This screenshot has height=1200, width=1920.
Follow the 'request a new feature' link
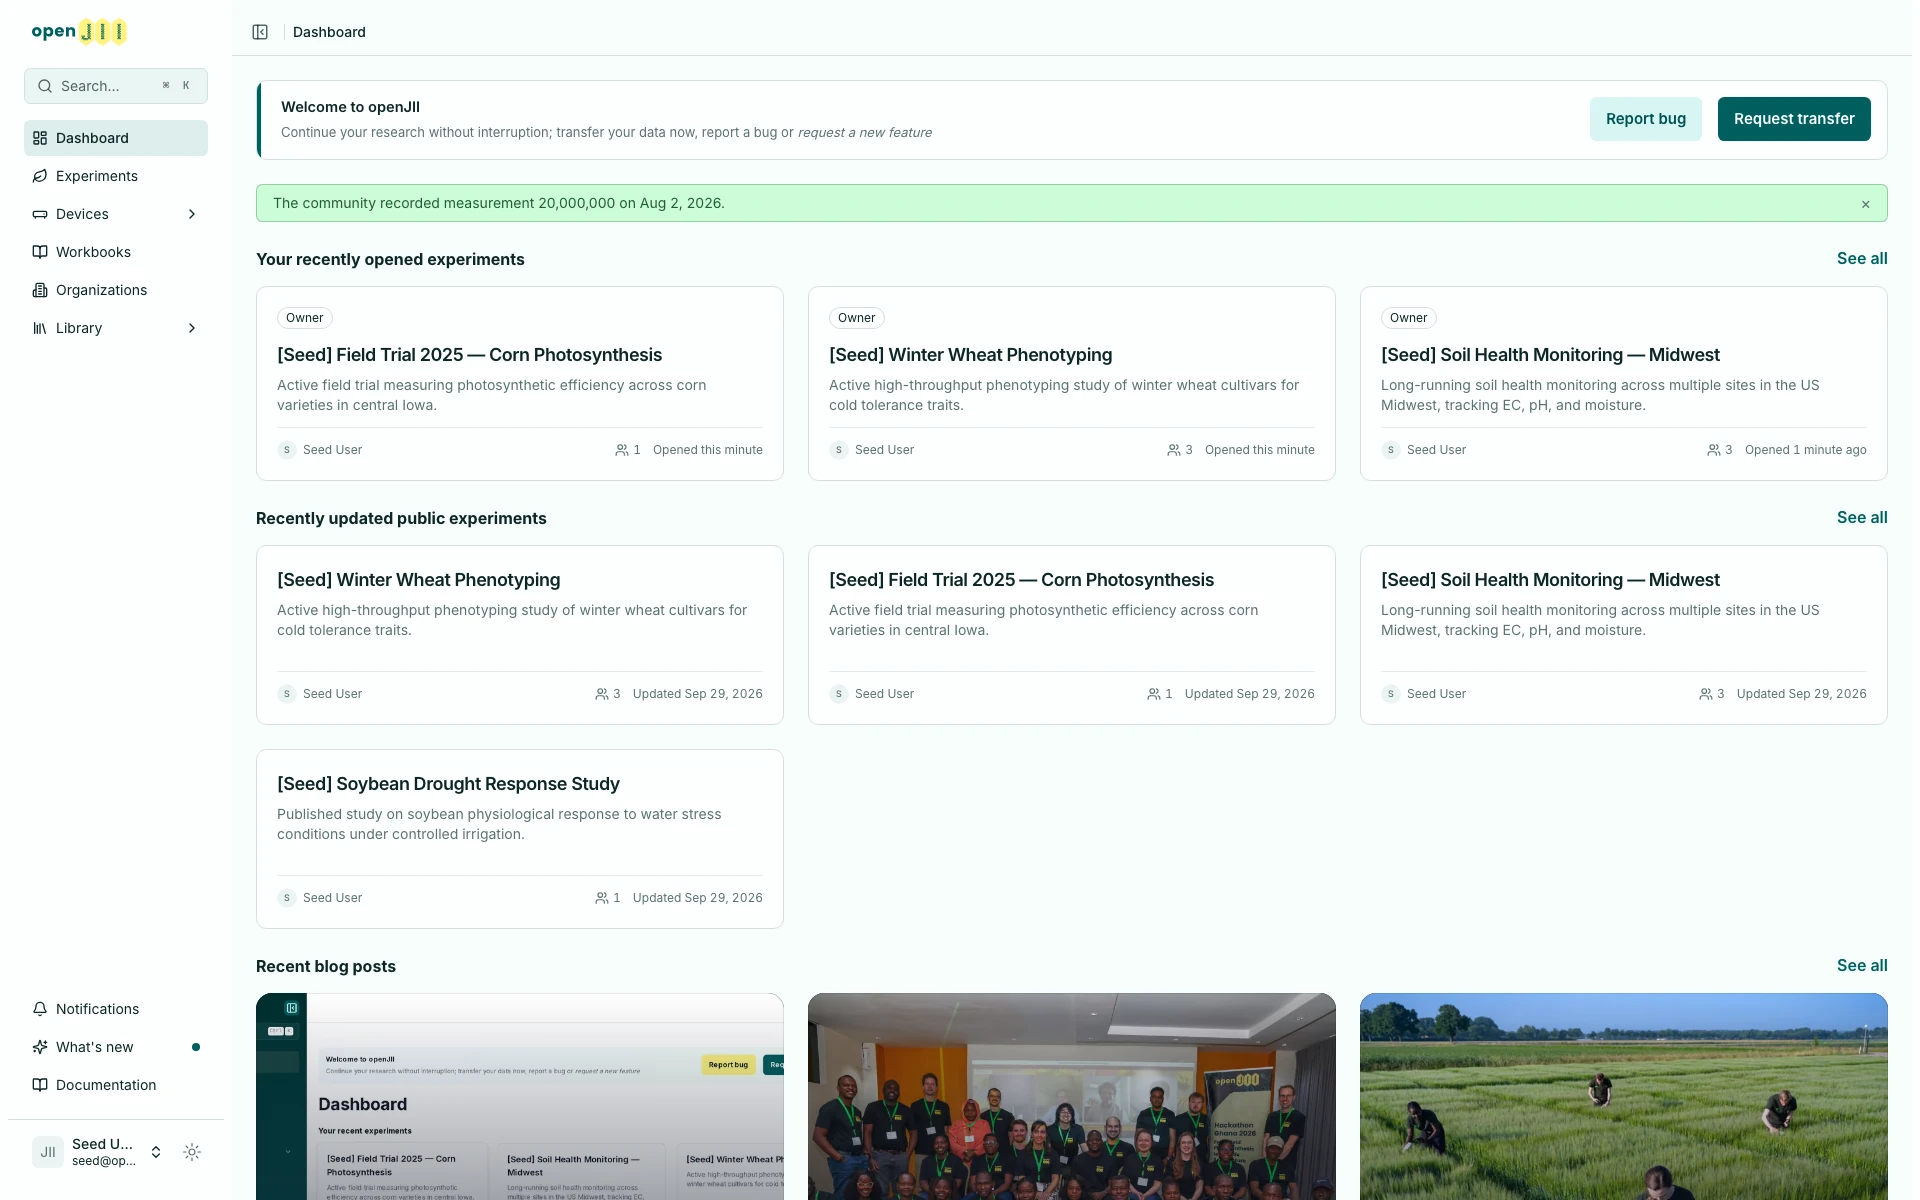click(864, 132)
